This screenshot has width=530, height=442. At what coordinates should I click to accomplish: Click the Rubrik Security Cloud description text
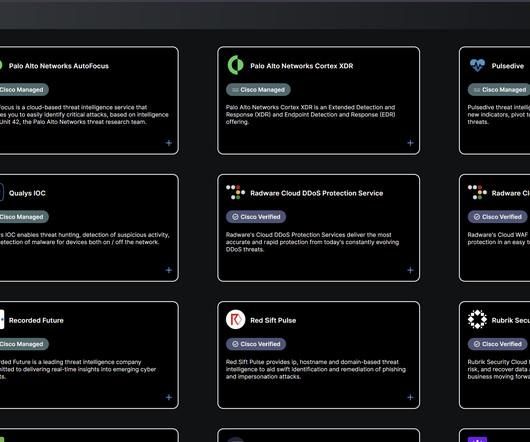click(x=499, y=369)
